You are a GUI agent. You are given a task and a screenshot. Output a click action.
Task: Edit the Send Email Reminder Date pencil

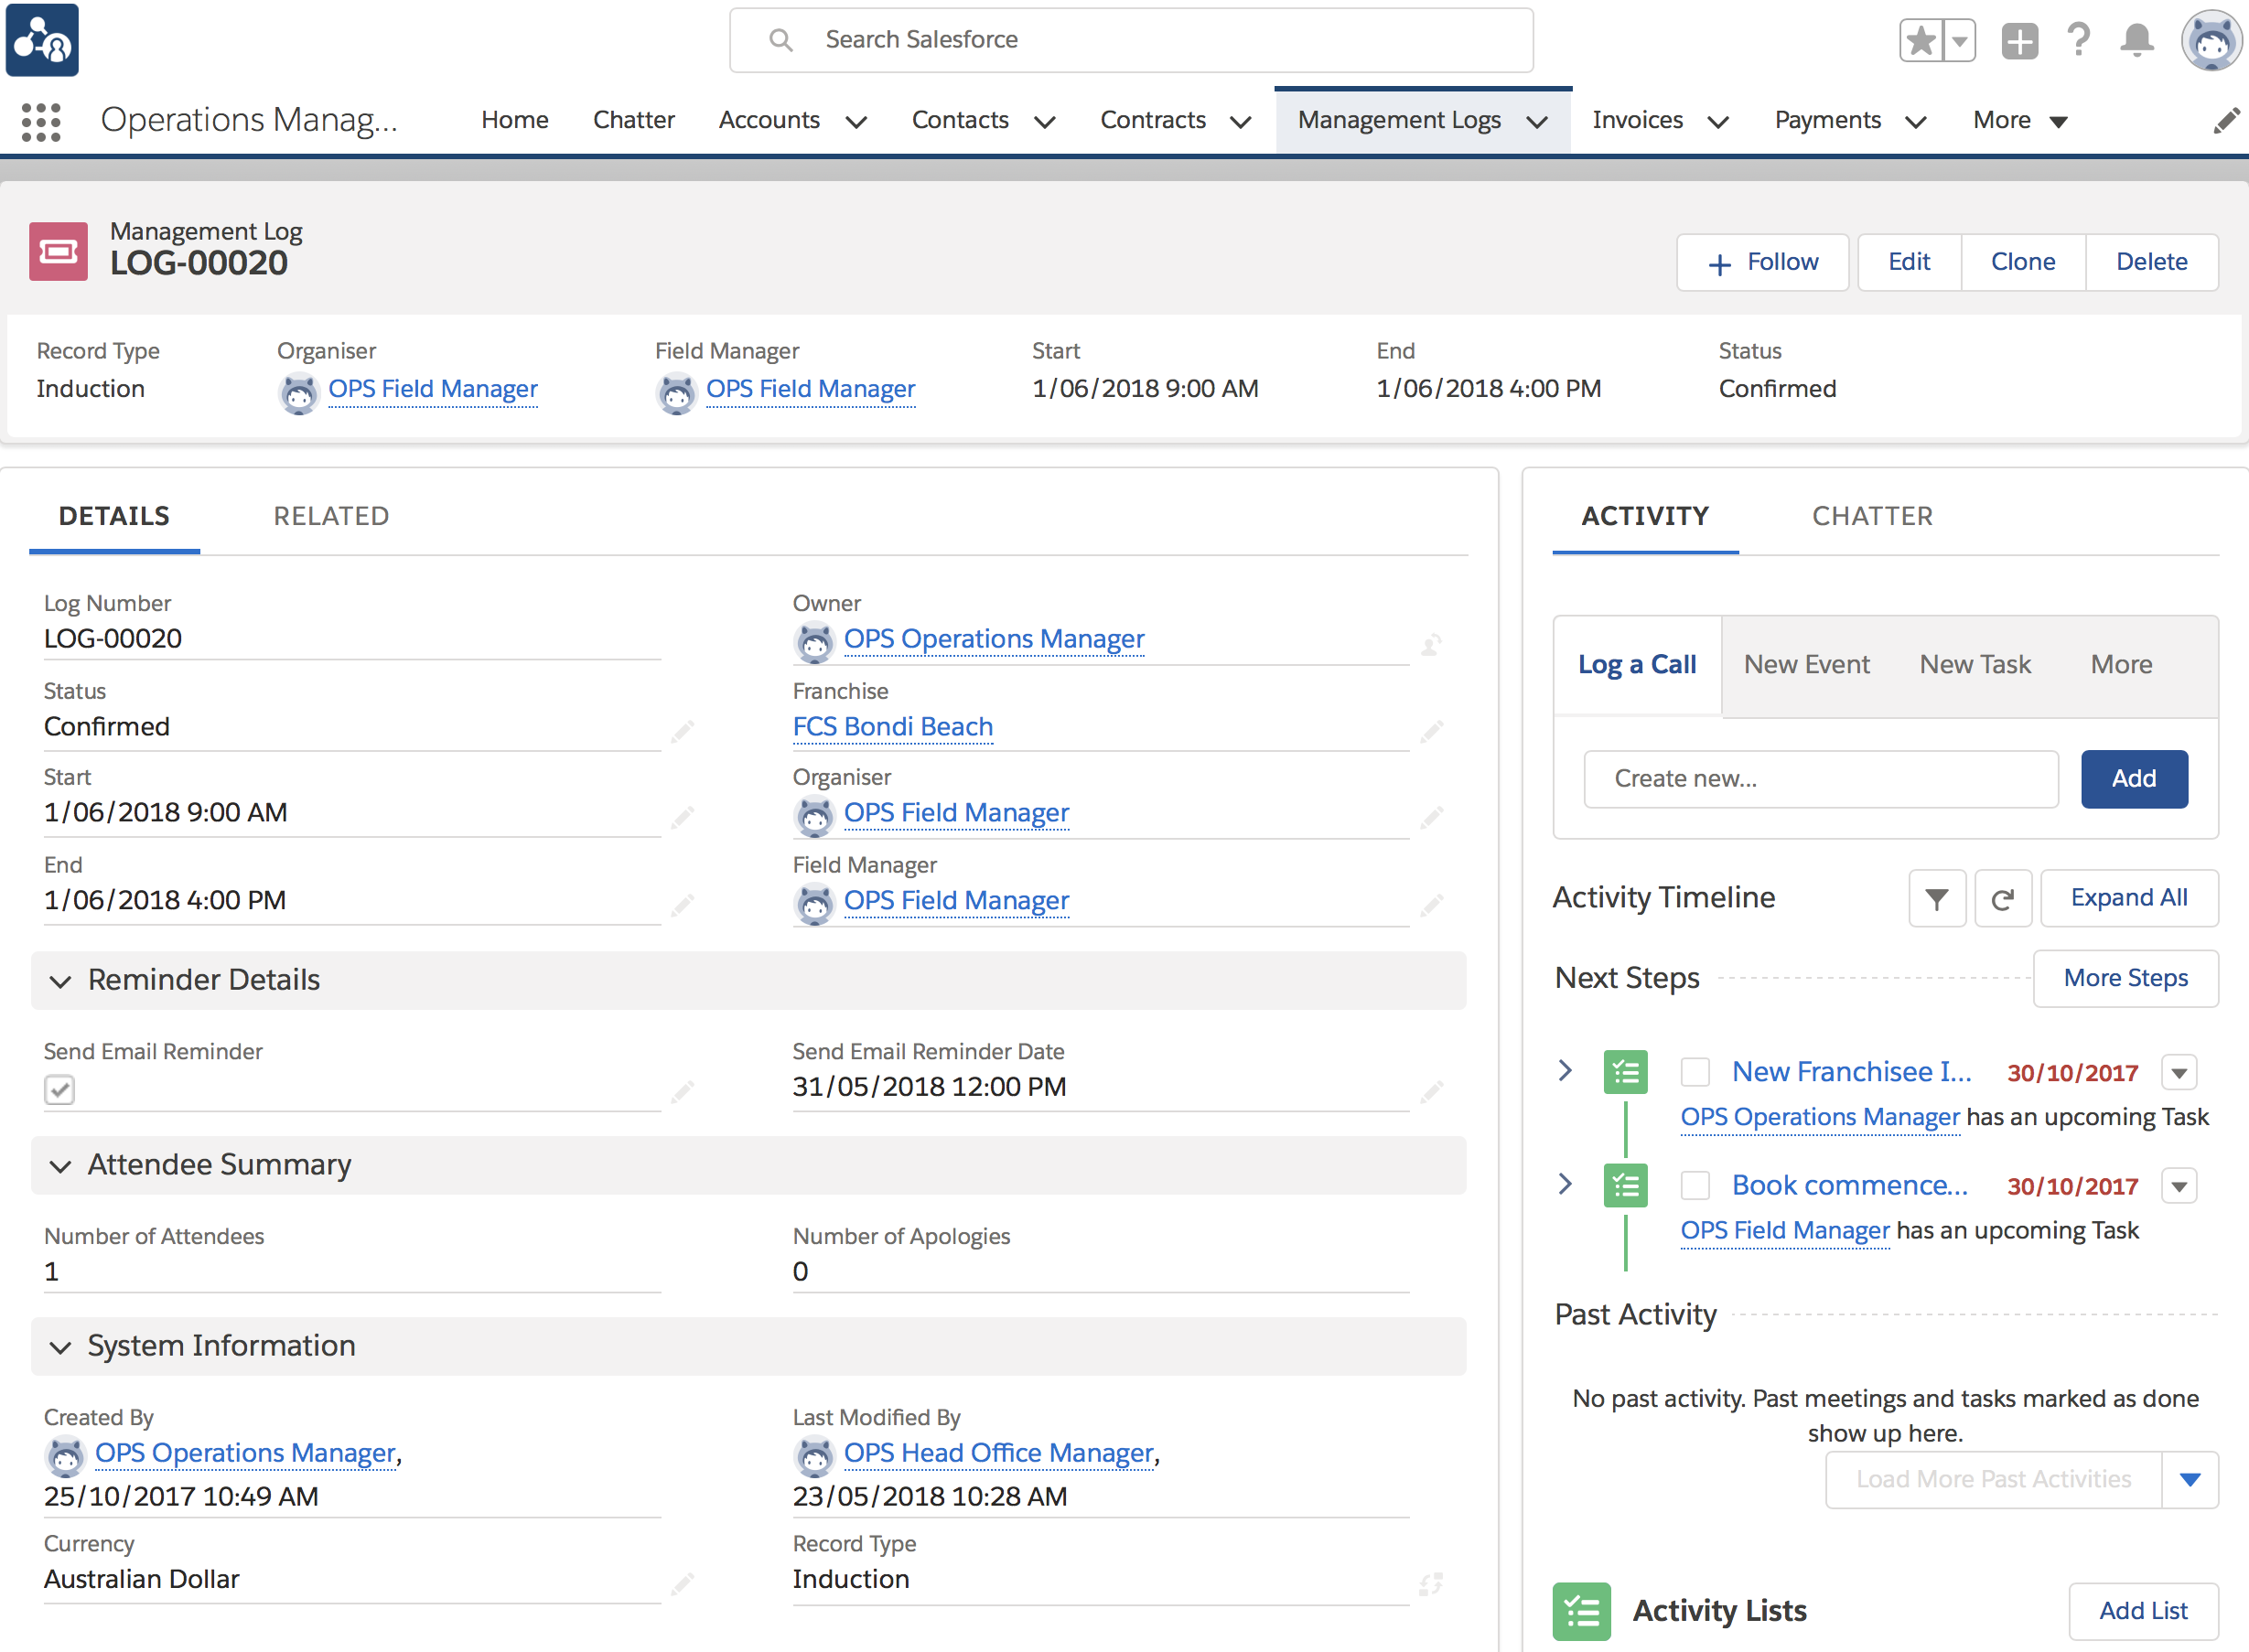(x=1431, y=1091)
